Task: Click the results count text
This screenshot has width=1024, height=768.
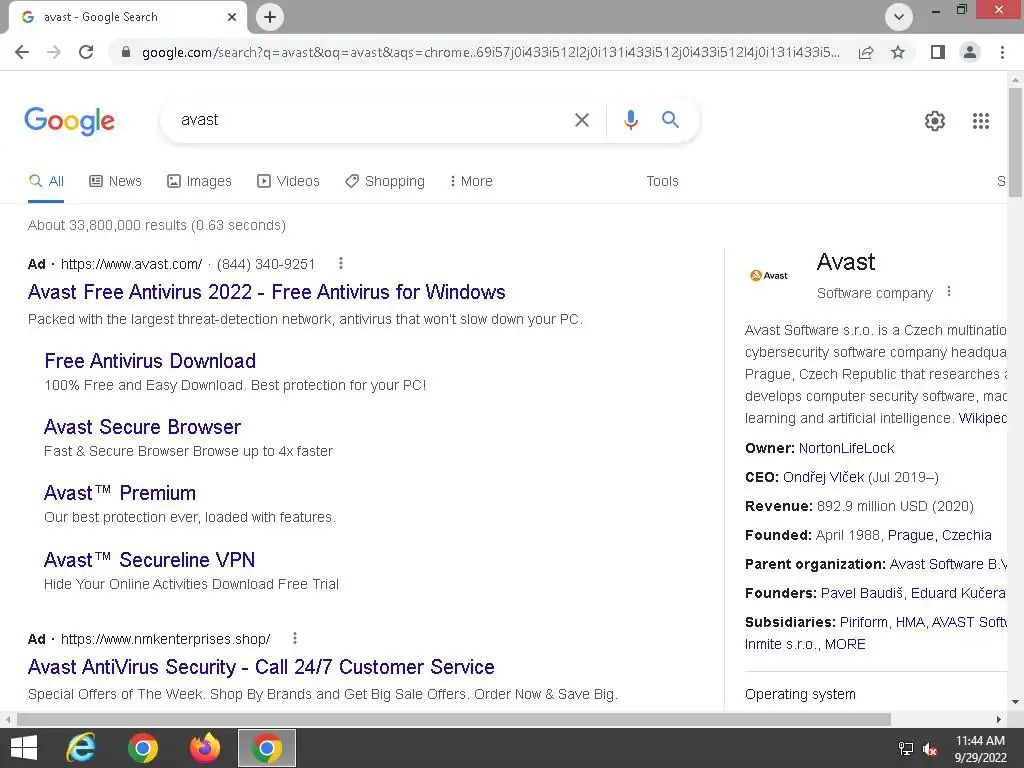Action: pos(157,225)
